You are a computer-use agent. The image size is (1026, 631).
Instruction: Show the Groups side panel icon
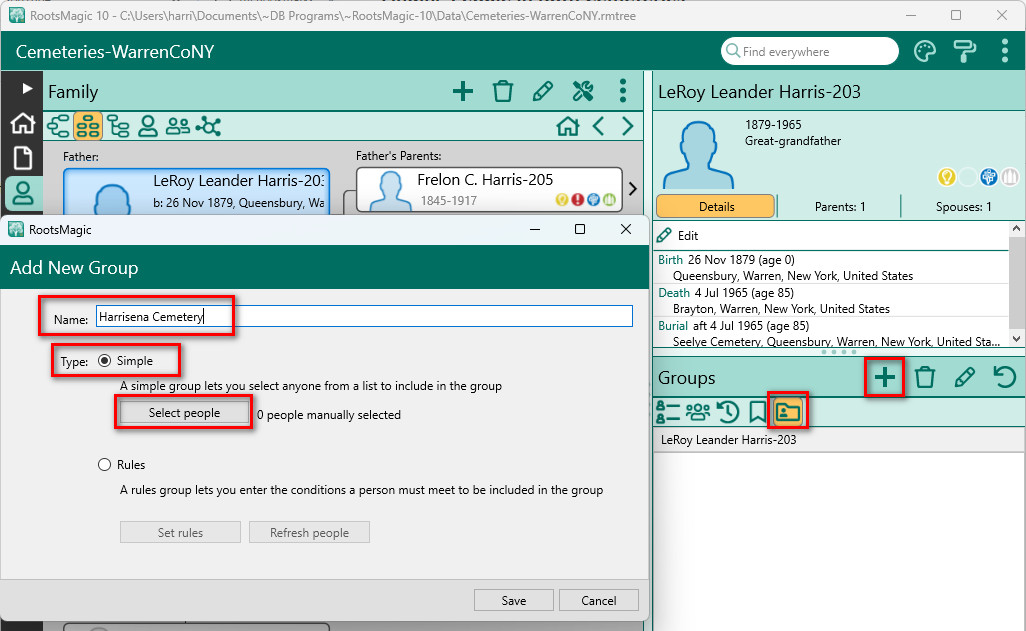[x=788, y=412]
